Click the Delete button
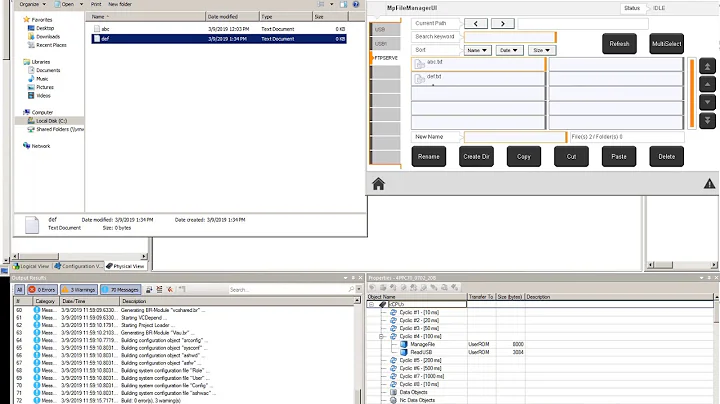Viewport: 720px width, 404px height. [666, 157]
